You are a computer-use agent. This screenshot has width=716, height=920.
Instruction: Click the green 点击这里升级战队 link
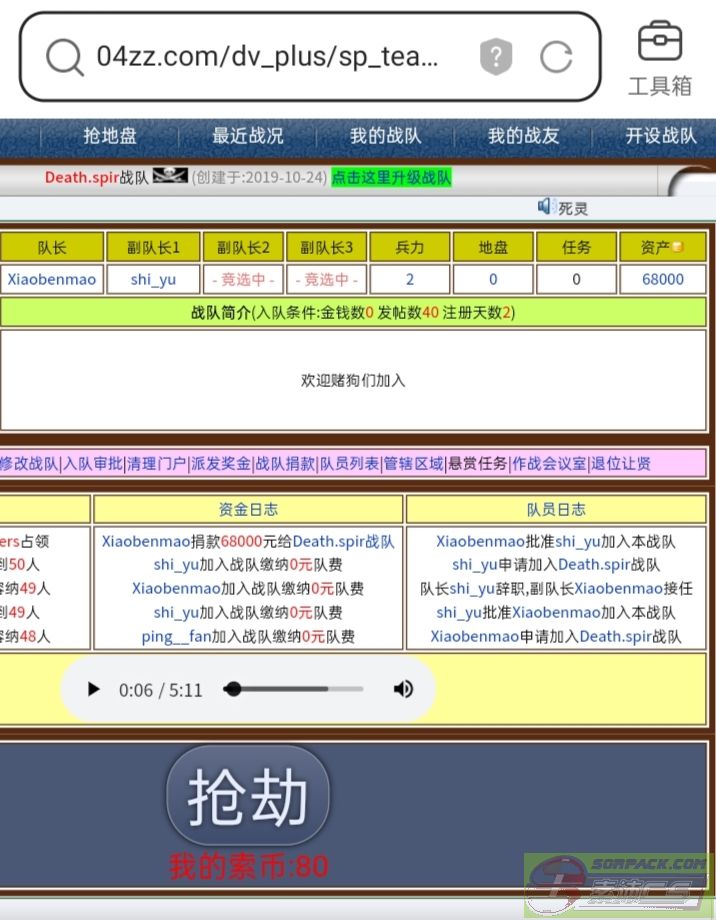[392, 177]
